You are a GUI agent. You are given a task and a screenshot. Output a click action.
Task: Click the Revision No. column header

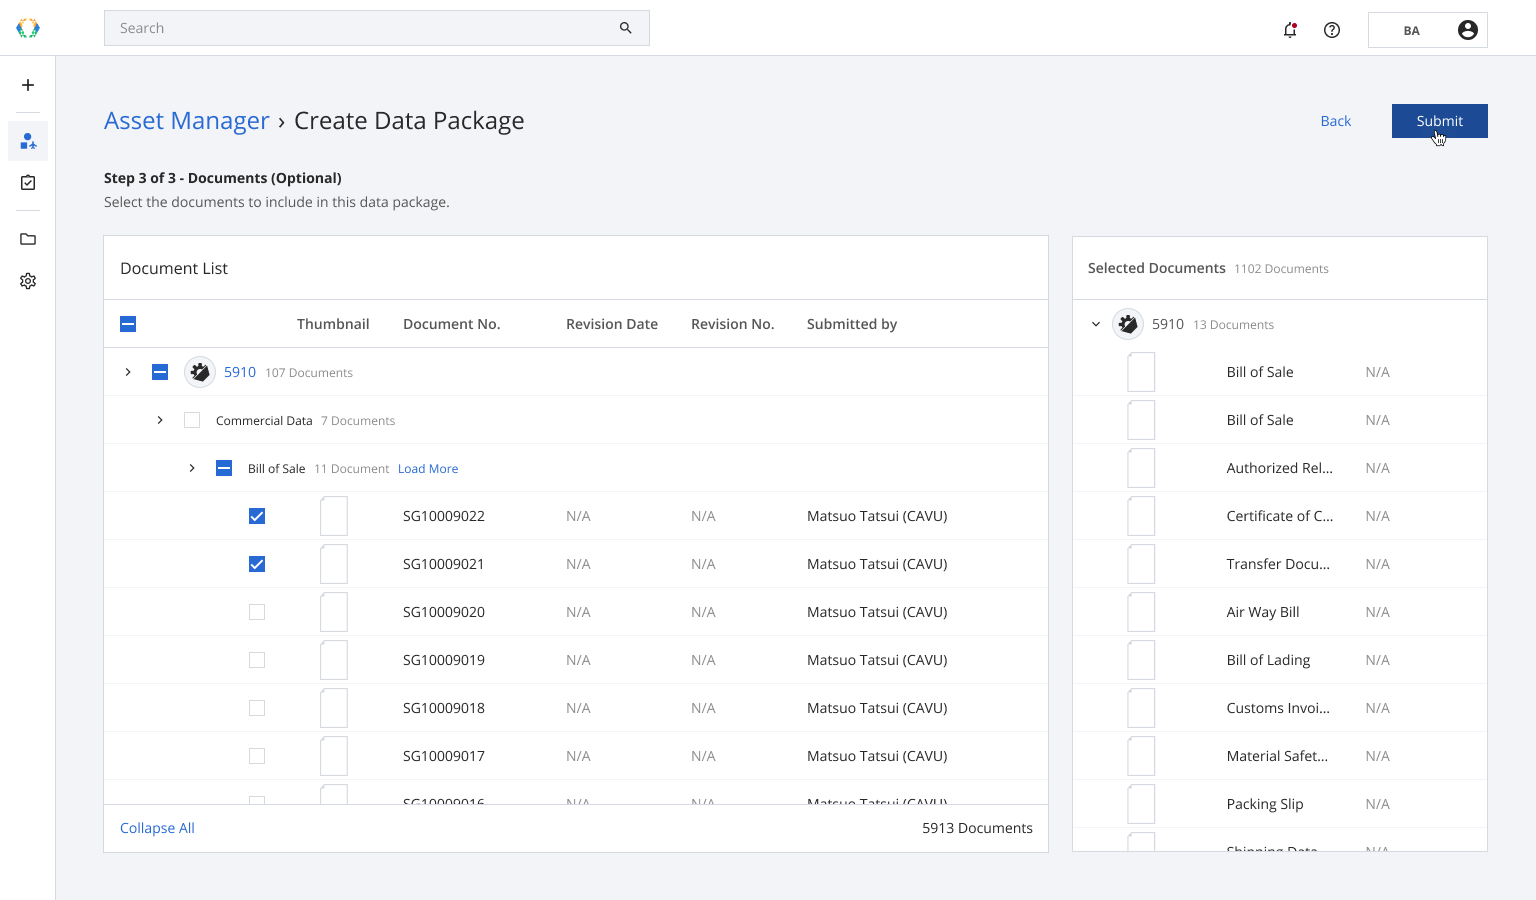pos(733,324)
